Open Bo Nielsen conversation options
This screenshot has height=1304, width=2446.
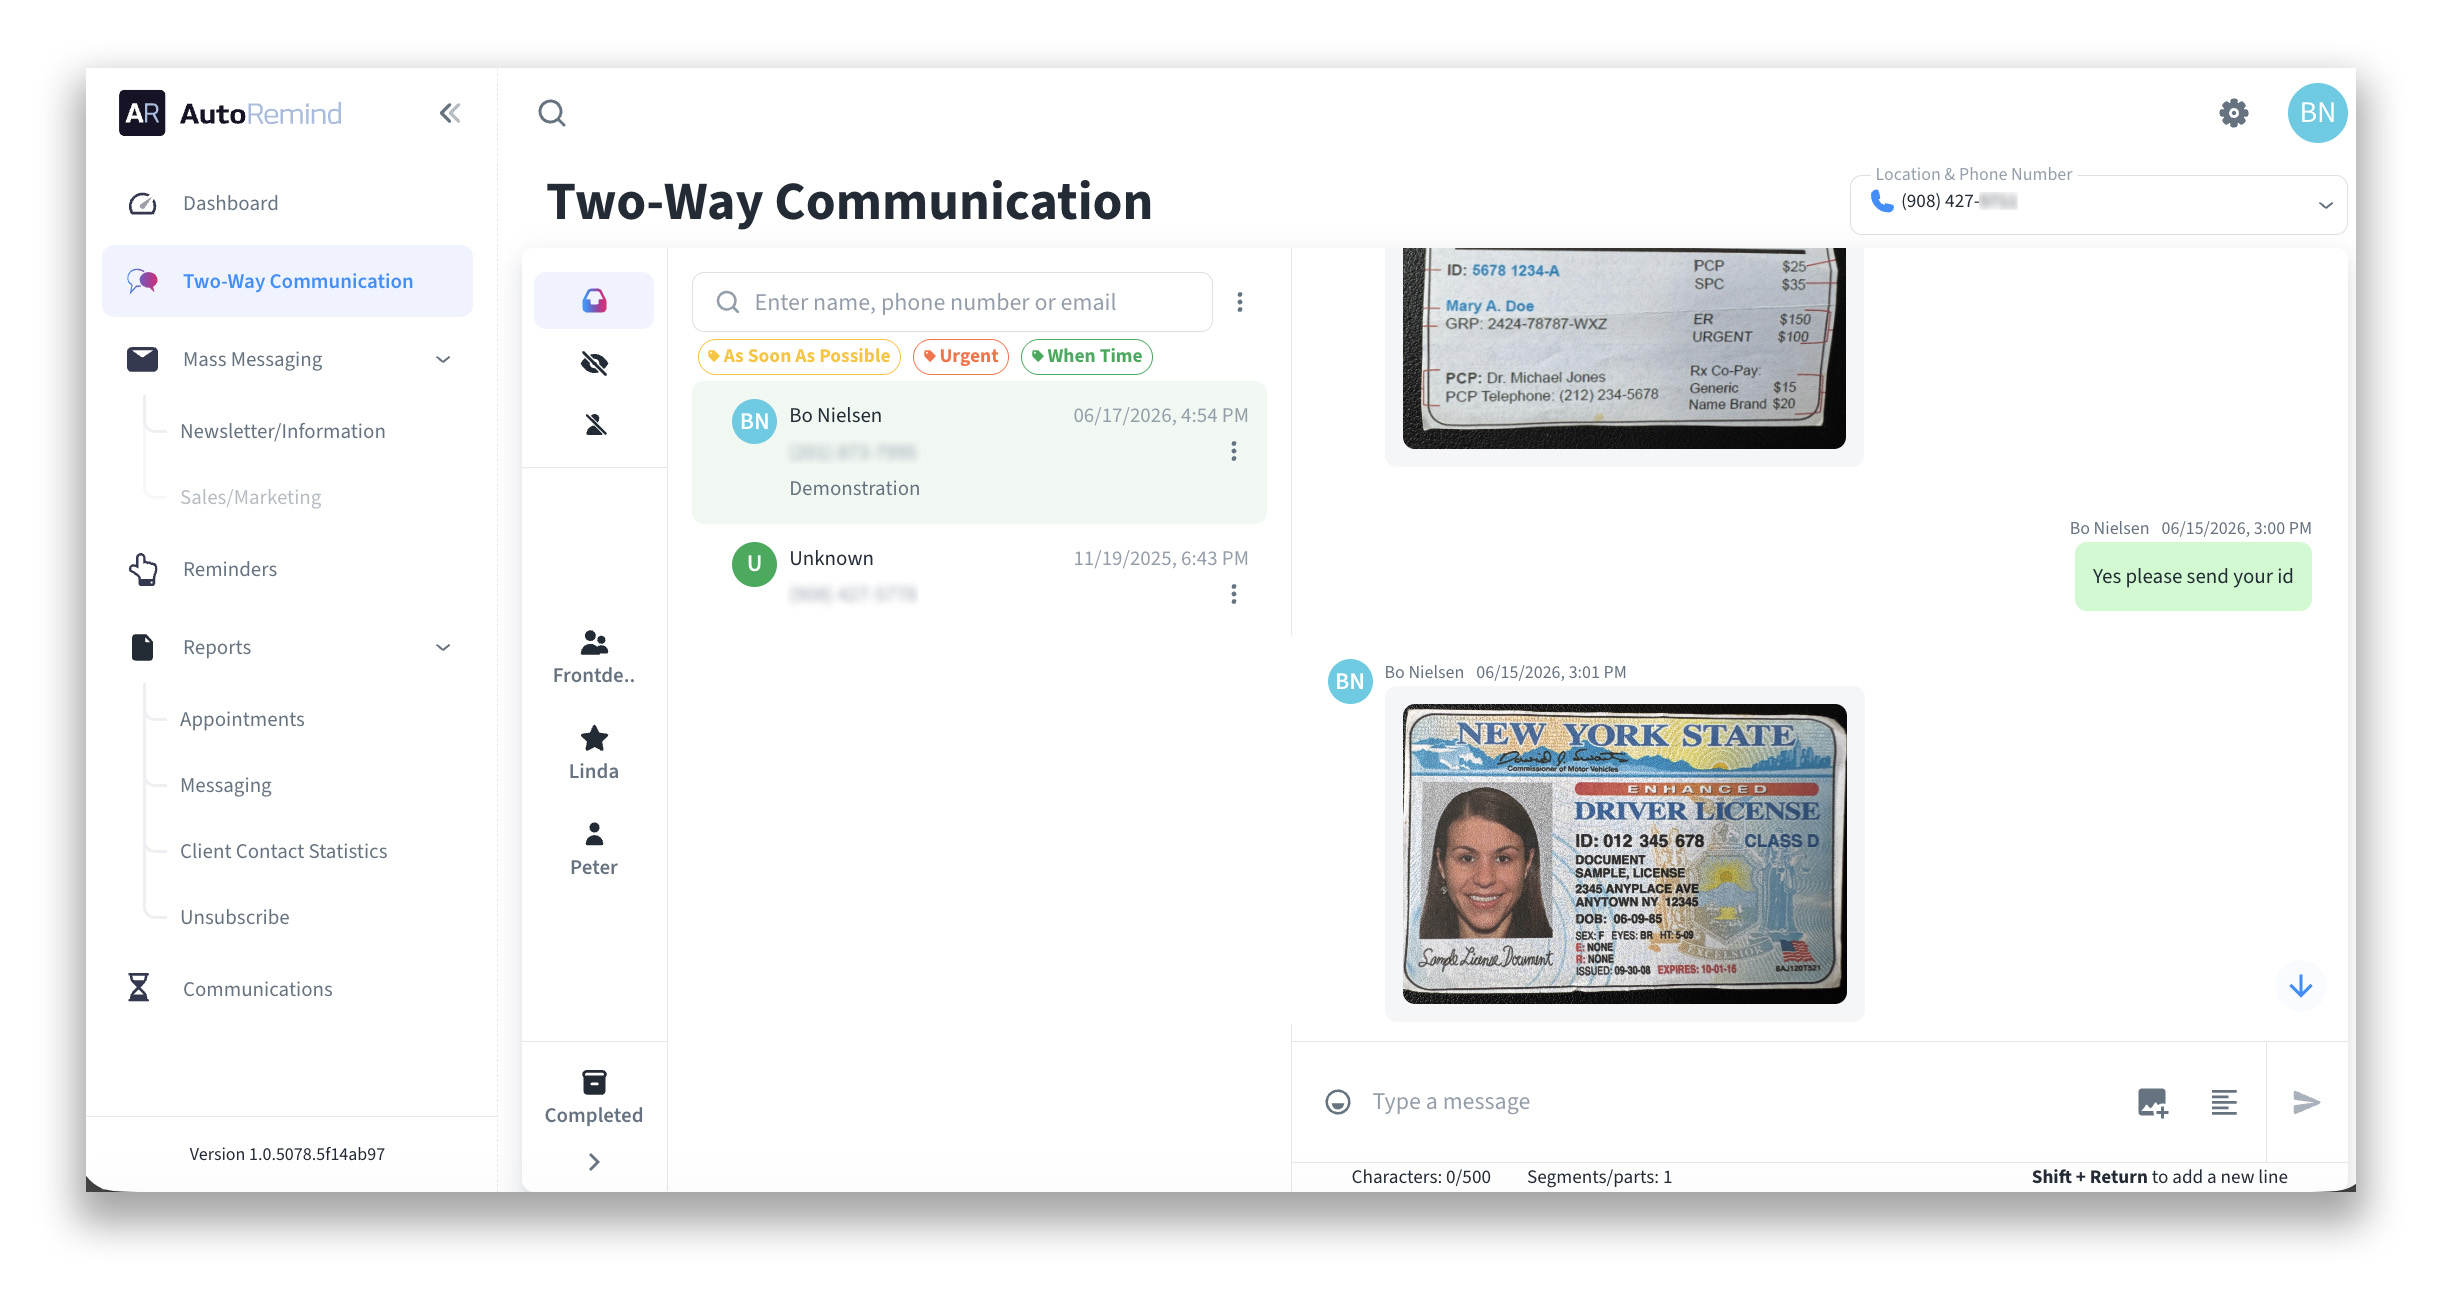click(1234, 451)
